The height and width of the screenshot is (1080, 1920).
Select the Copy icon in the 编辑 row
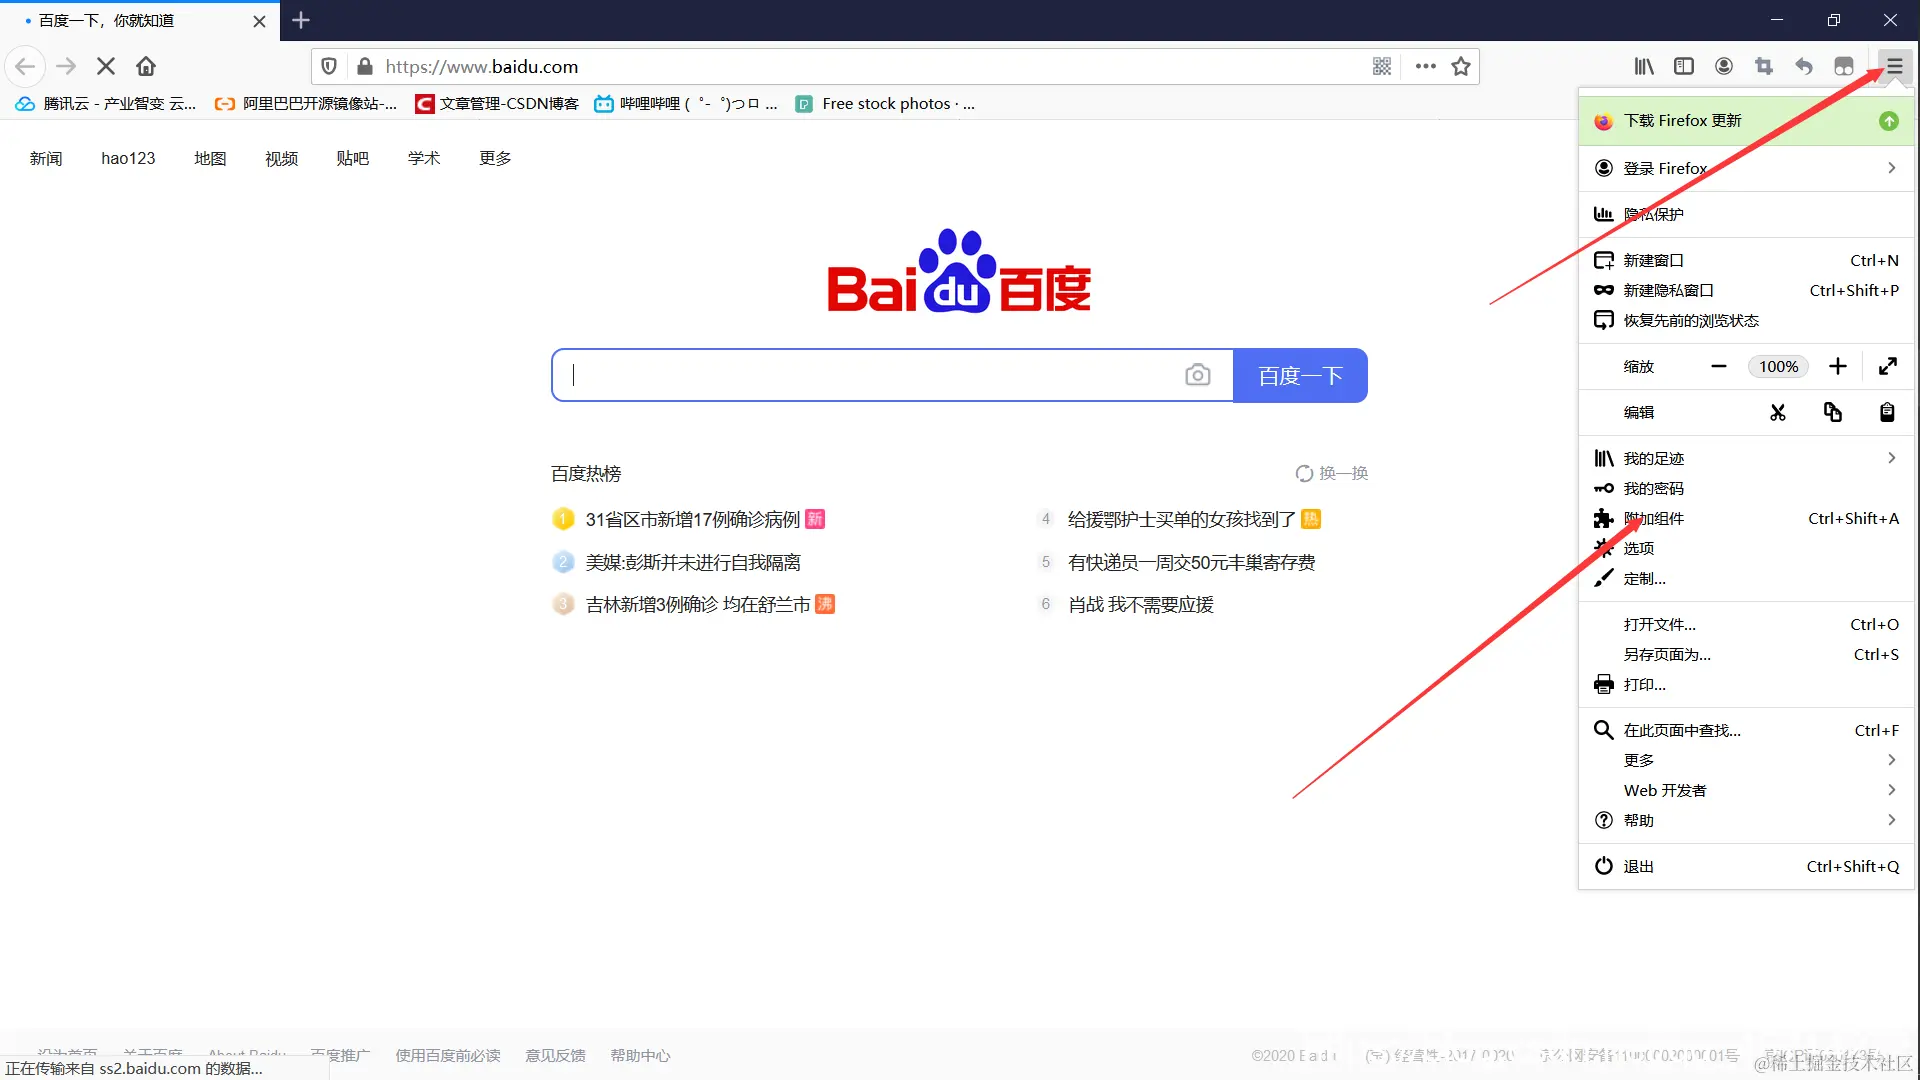(1832, 412)
